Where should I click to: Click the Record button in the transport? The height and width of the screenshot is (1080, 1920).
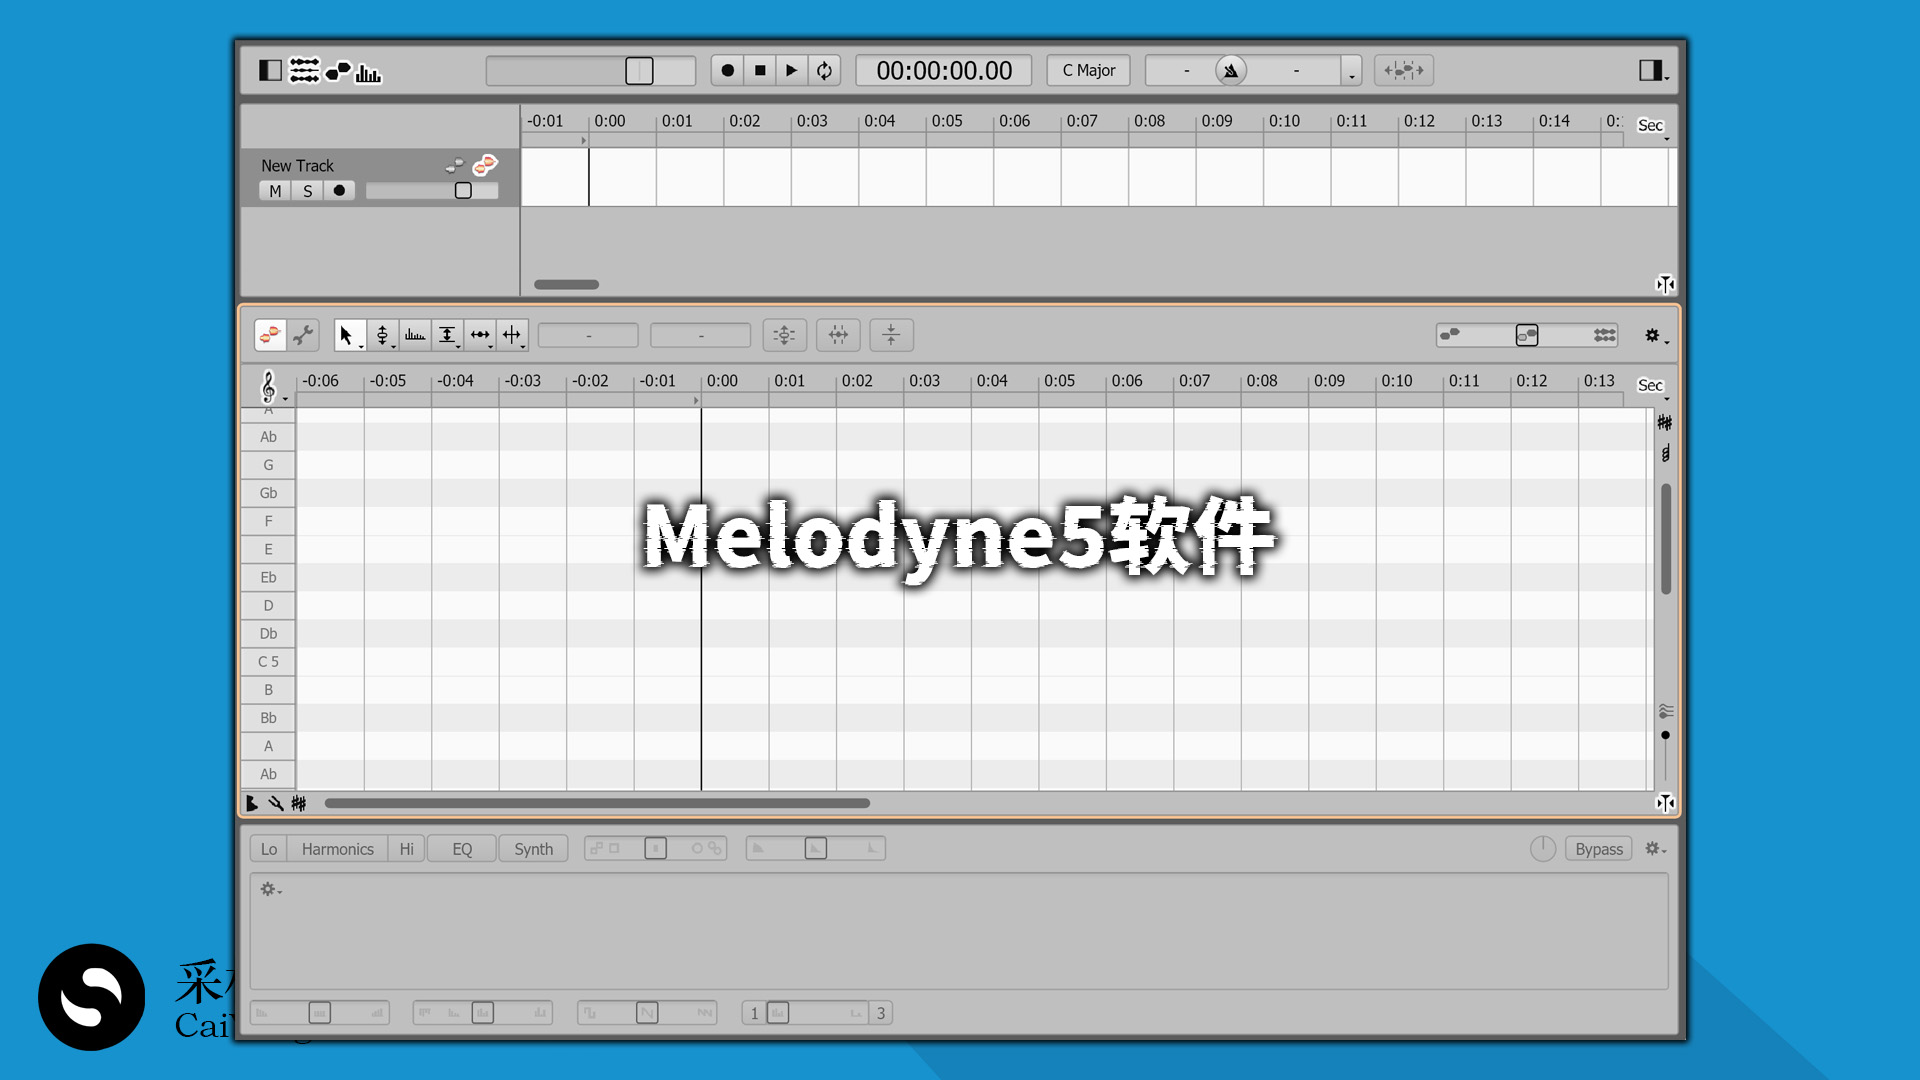727,70
